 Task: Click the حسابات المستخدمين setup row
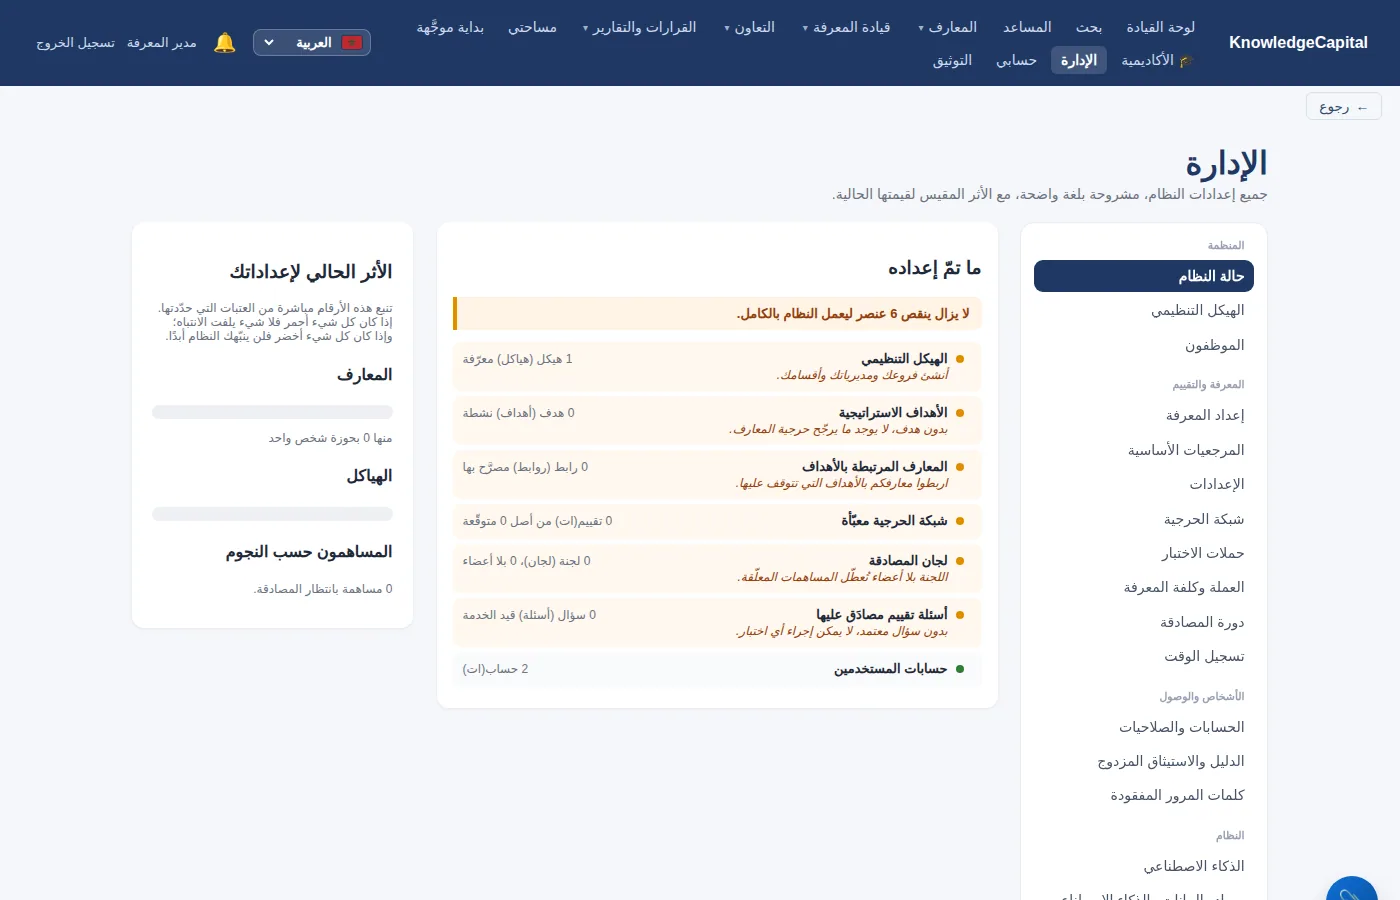pos(717,669)
